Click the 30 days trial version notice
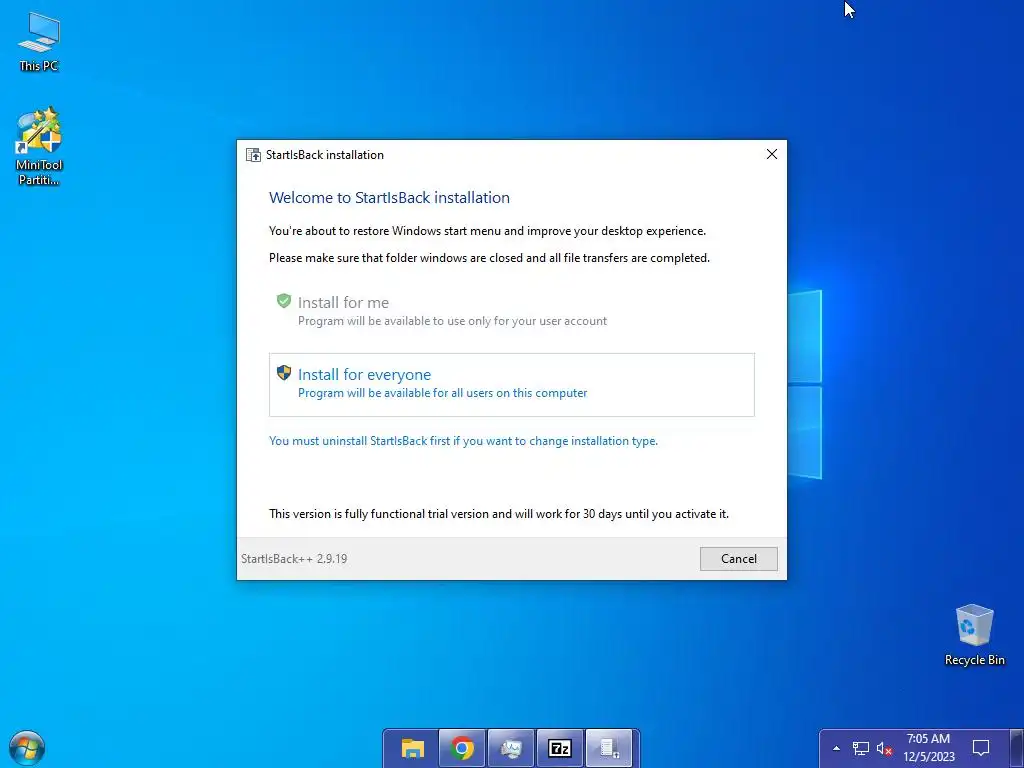The width and height of the screenshot is (1024, 768). tap(498, 514)
